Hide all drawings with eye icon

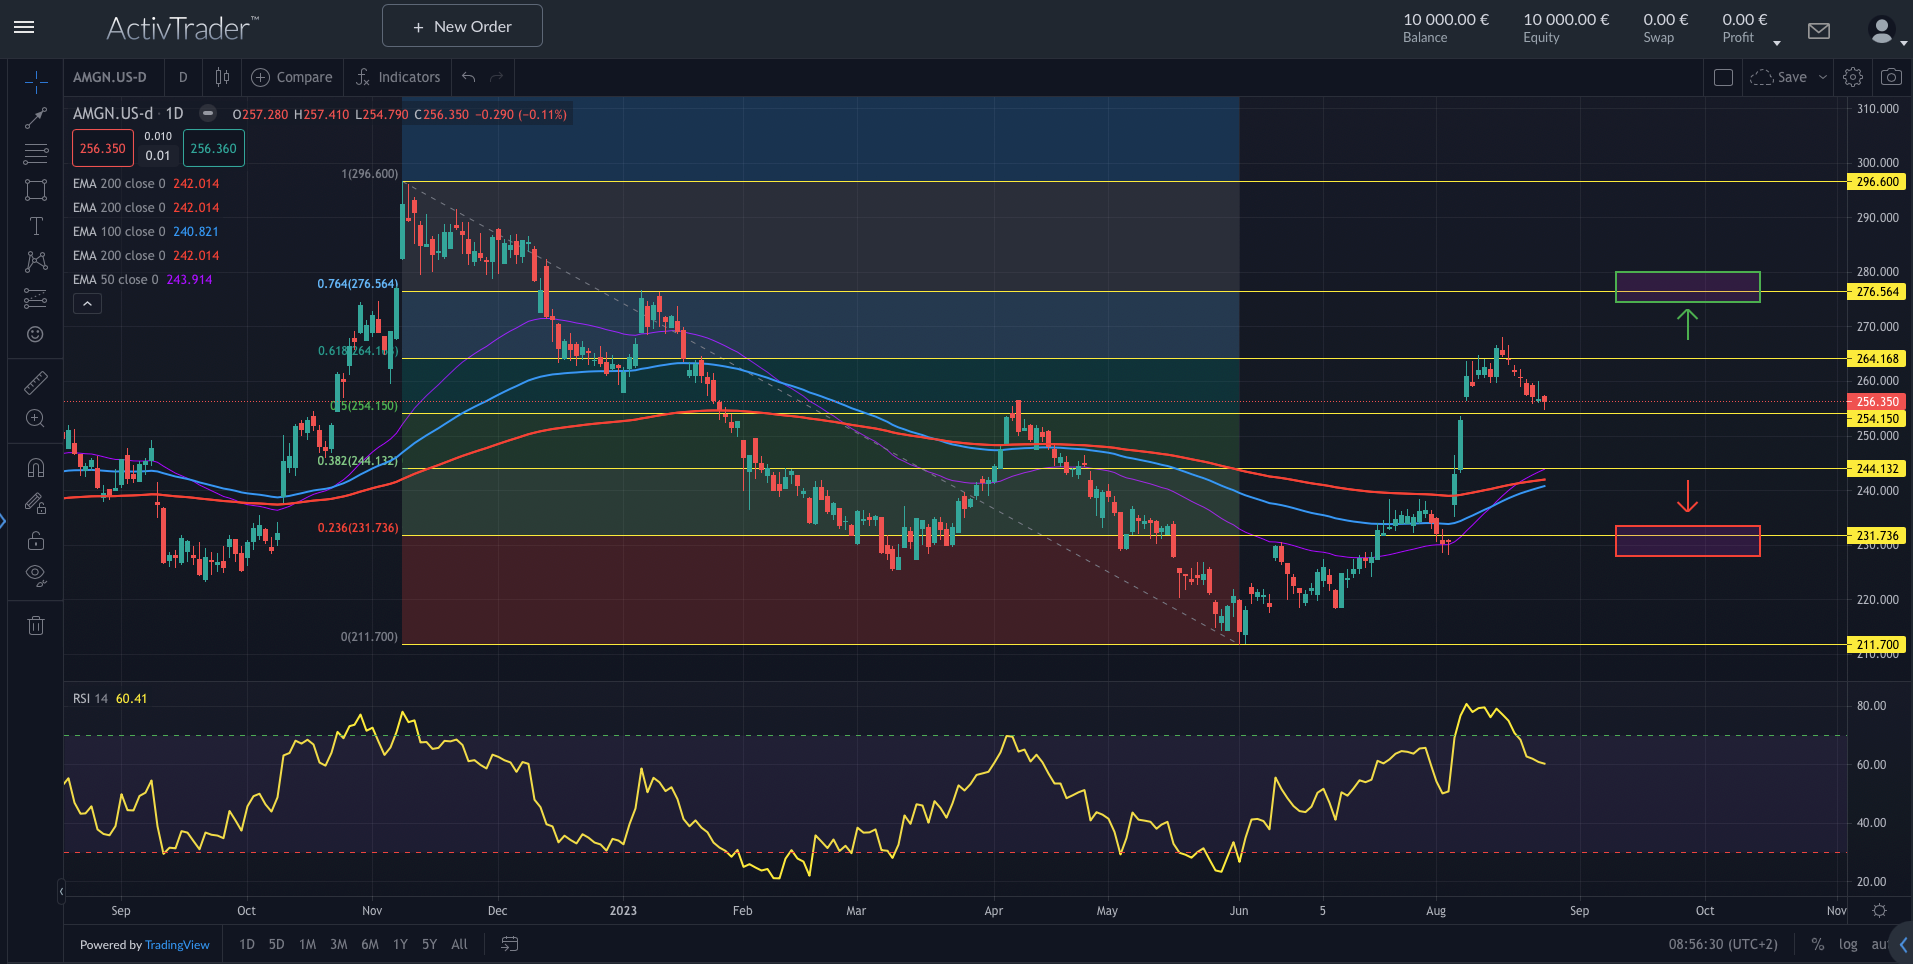click(36, 574)
